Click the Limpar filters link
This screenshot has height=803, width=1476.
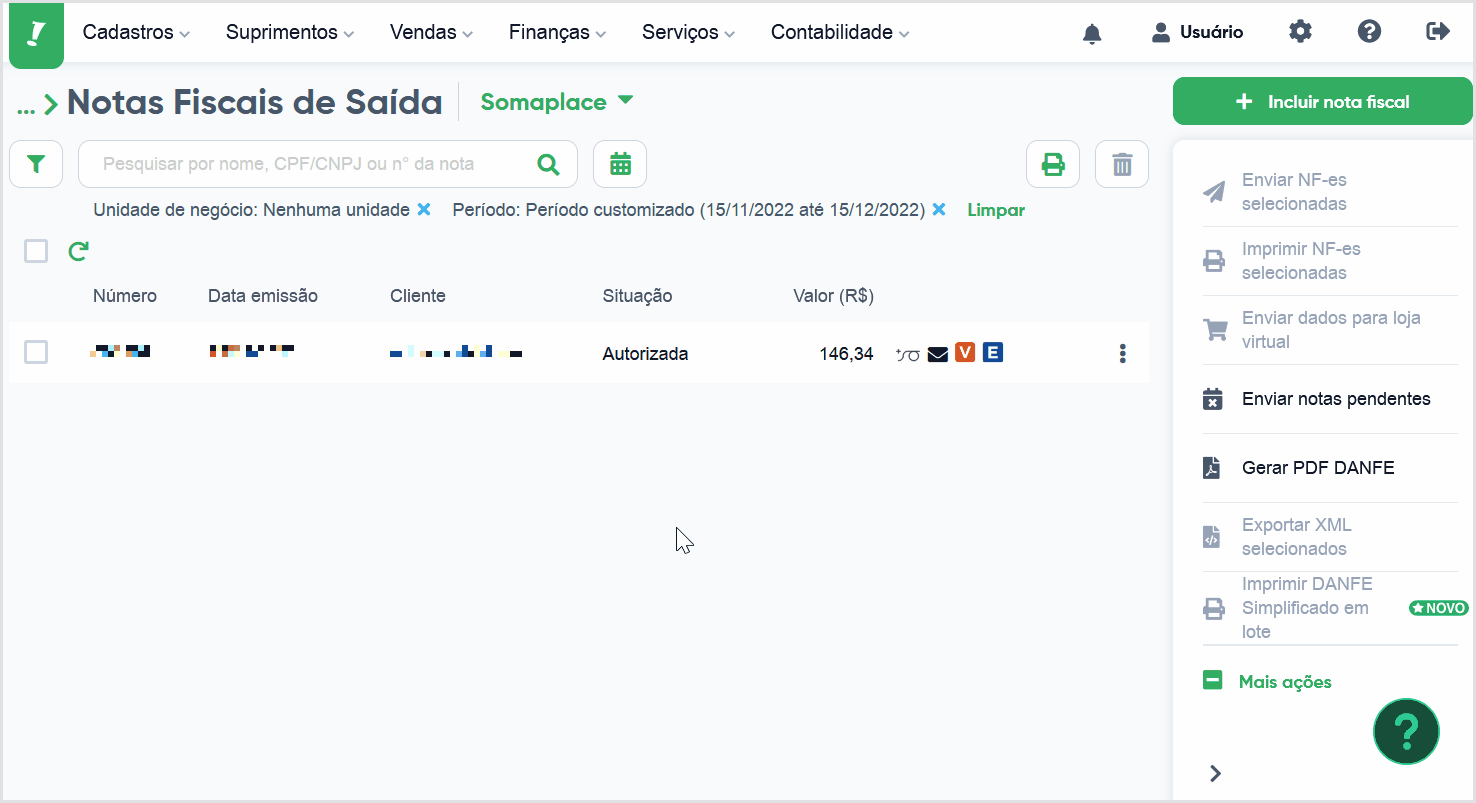point(996,210)
